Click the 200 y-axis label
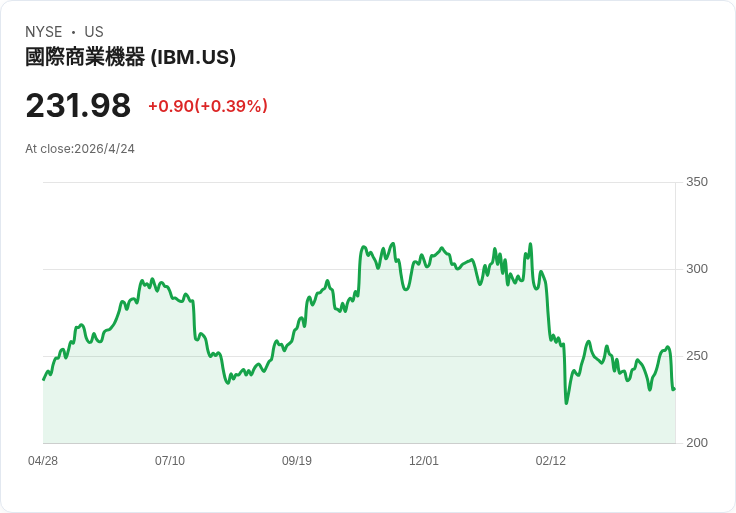The width and height of the screenshot is (736, 513). (x=696, y=443)
